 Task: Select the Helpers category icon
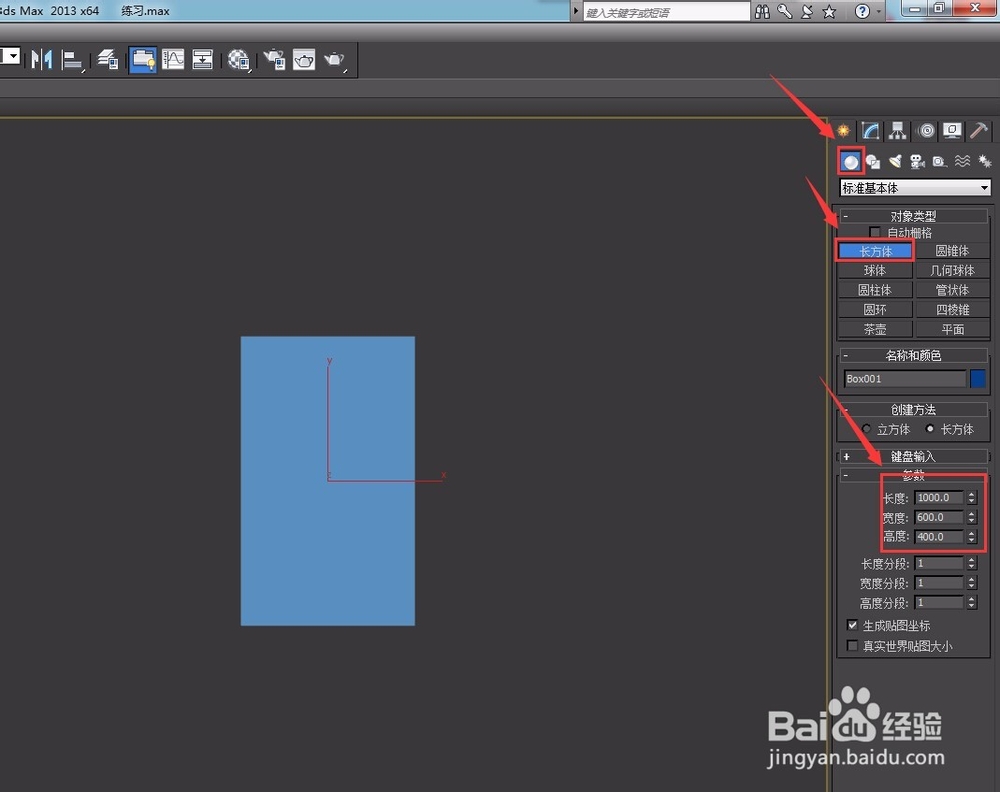[x=939, y=162]
